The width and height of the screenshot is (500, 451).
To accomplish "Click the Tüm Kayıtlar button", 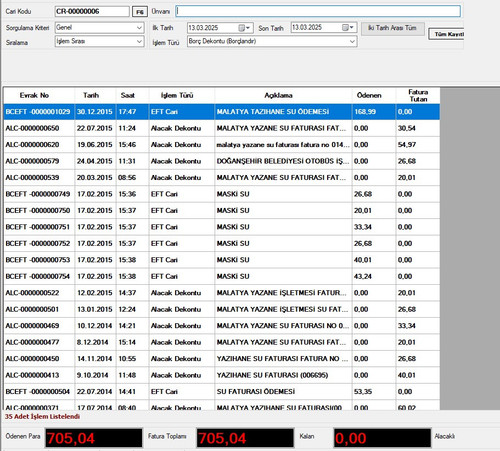I will (x=447, y=34).
